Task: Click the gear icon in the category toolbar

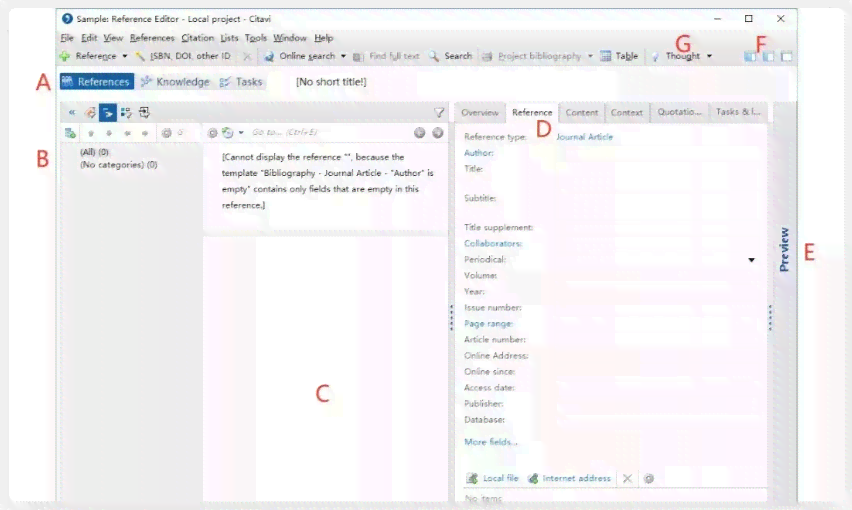Action: tap(166, 133)
